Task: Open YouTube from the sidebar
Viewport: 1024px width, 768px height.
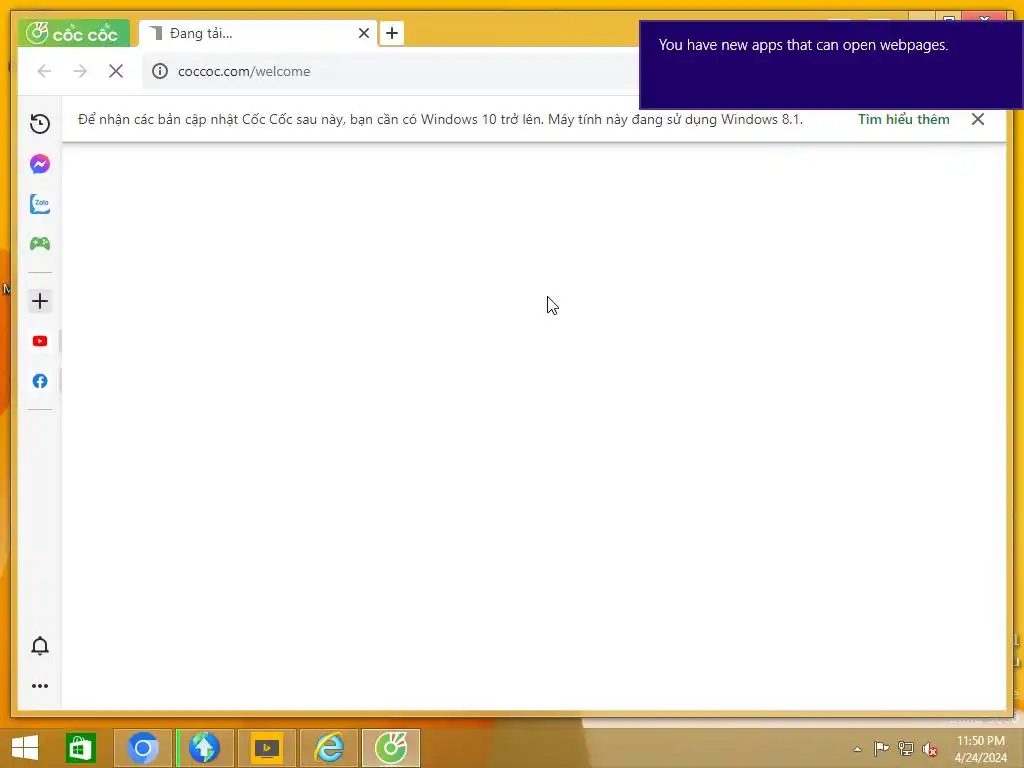Action: (40, 341)
